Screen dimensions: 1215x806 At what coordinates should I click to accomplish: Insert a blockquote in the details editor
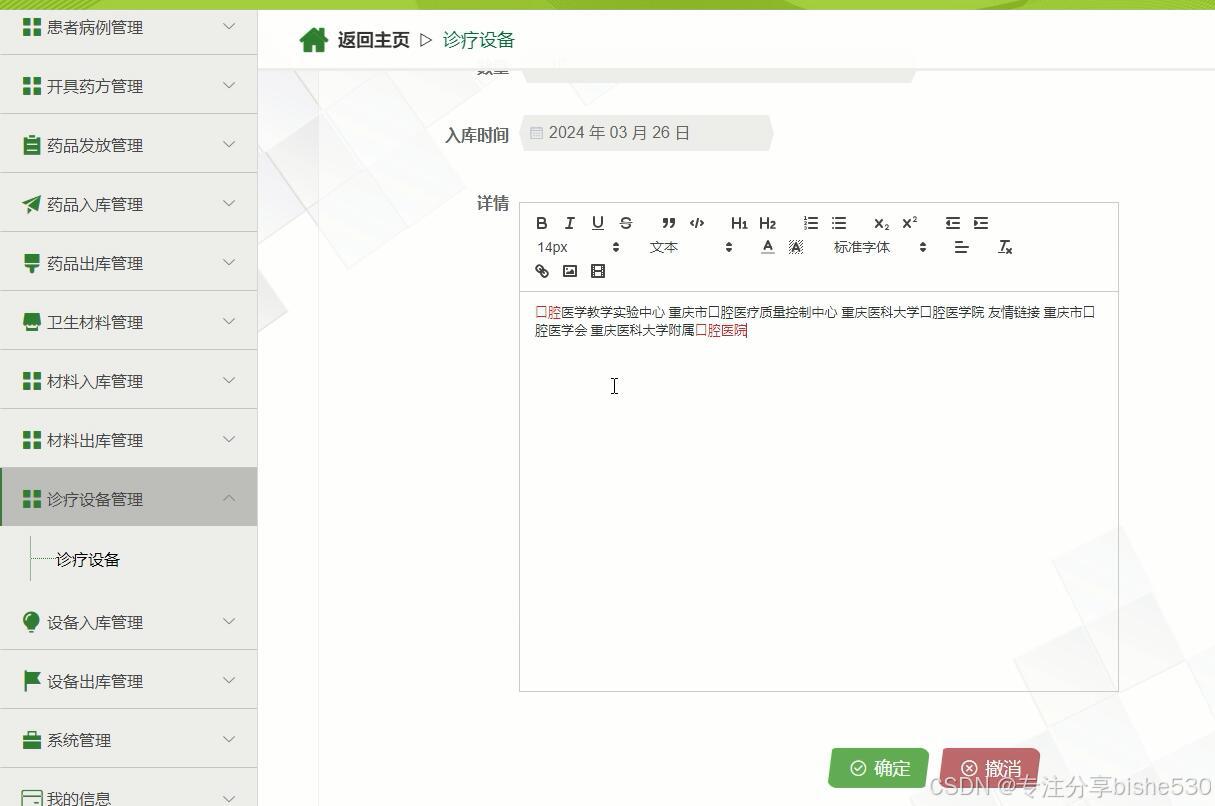point(668,223)
